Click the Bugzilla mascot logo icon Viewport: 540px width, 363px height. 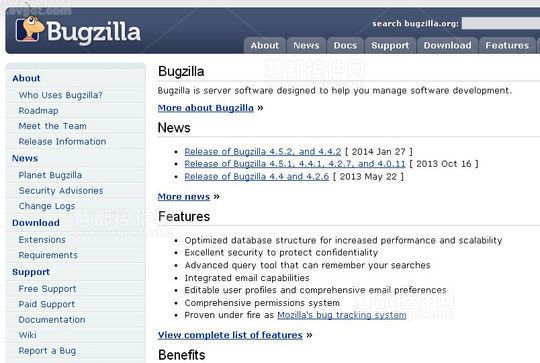pos(30,29)
